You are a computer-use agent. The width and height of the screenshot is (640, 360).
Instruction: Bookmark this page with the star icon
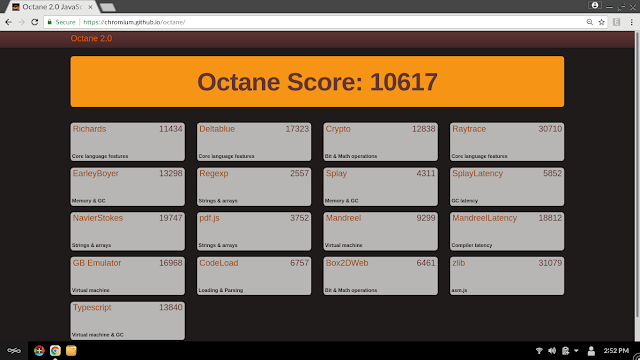tap(601, 22)
